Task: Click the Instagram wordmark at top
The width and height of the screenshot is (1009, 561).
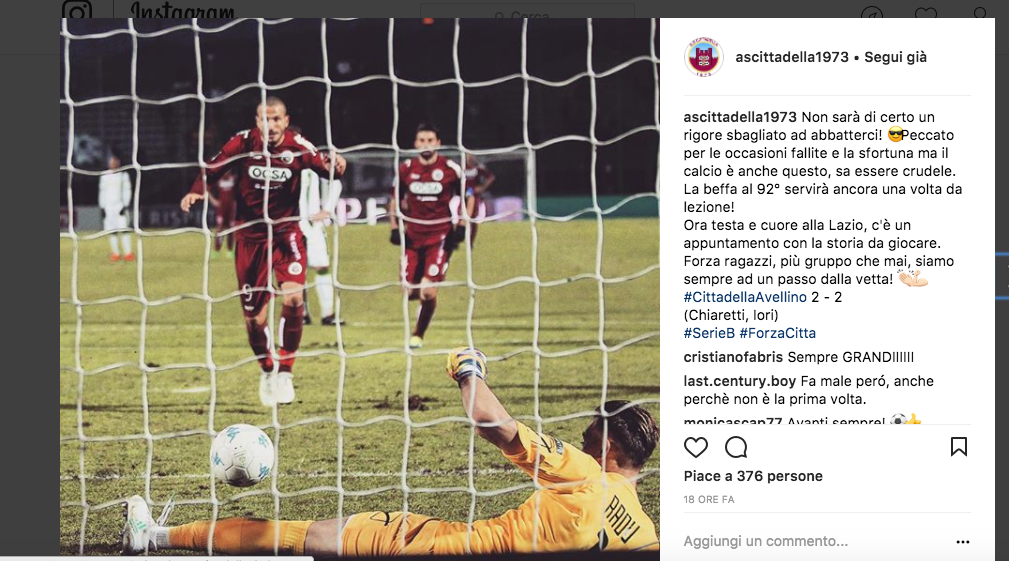Action: point(183,9)
